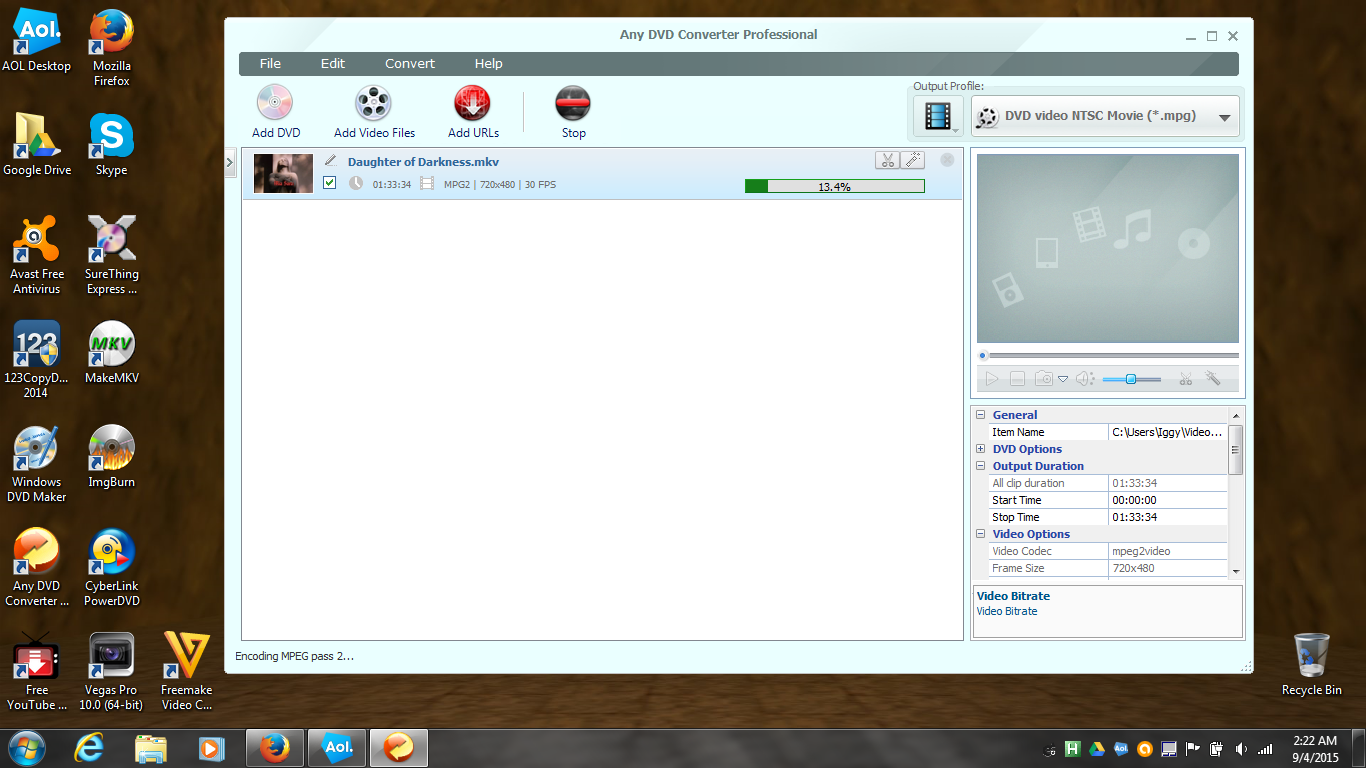The width and height of the screenshot is (1366, 768).
Task: Open the Convert menu
Action: 410,63
